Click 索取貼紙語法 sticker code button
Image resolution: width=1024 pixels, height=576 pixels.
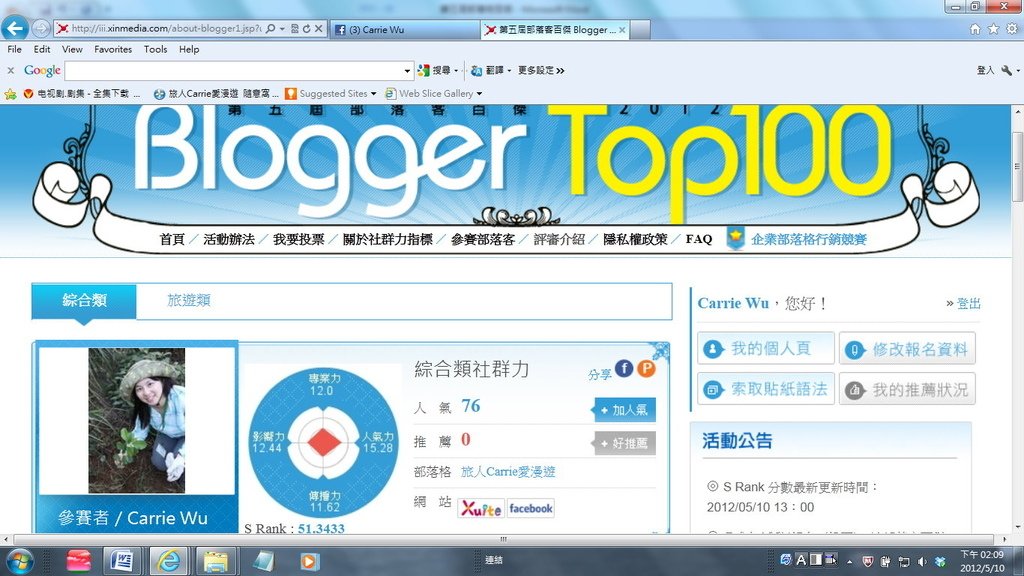[765, 389]
